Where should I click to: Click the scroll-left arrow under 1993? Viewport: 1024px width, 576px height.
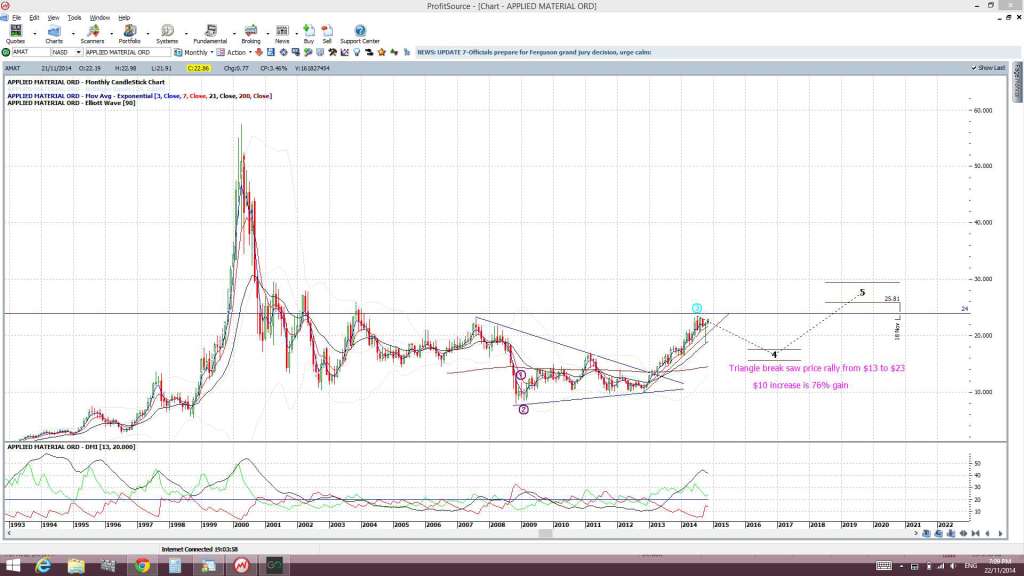[x=9, y=534]
